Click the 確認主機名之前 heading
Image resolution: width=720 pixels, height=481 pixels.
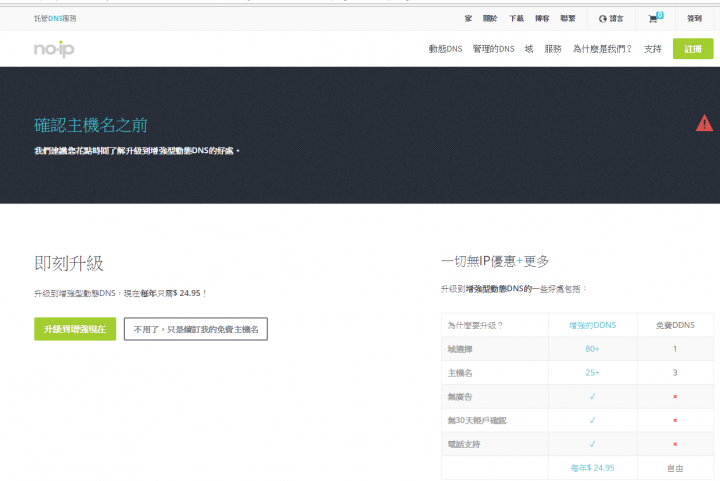91,125
